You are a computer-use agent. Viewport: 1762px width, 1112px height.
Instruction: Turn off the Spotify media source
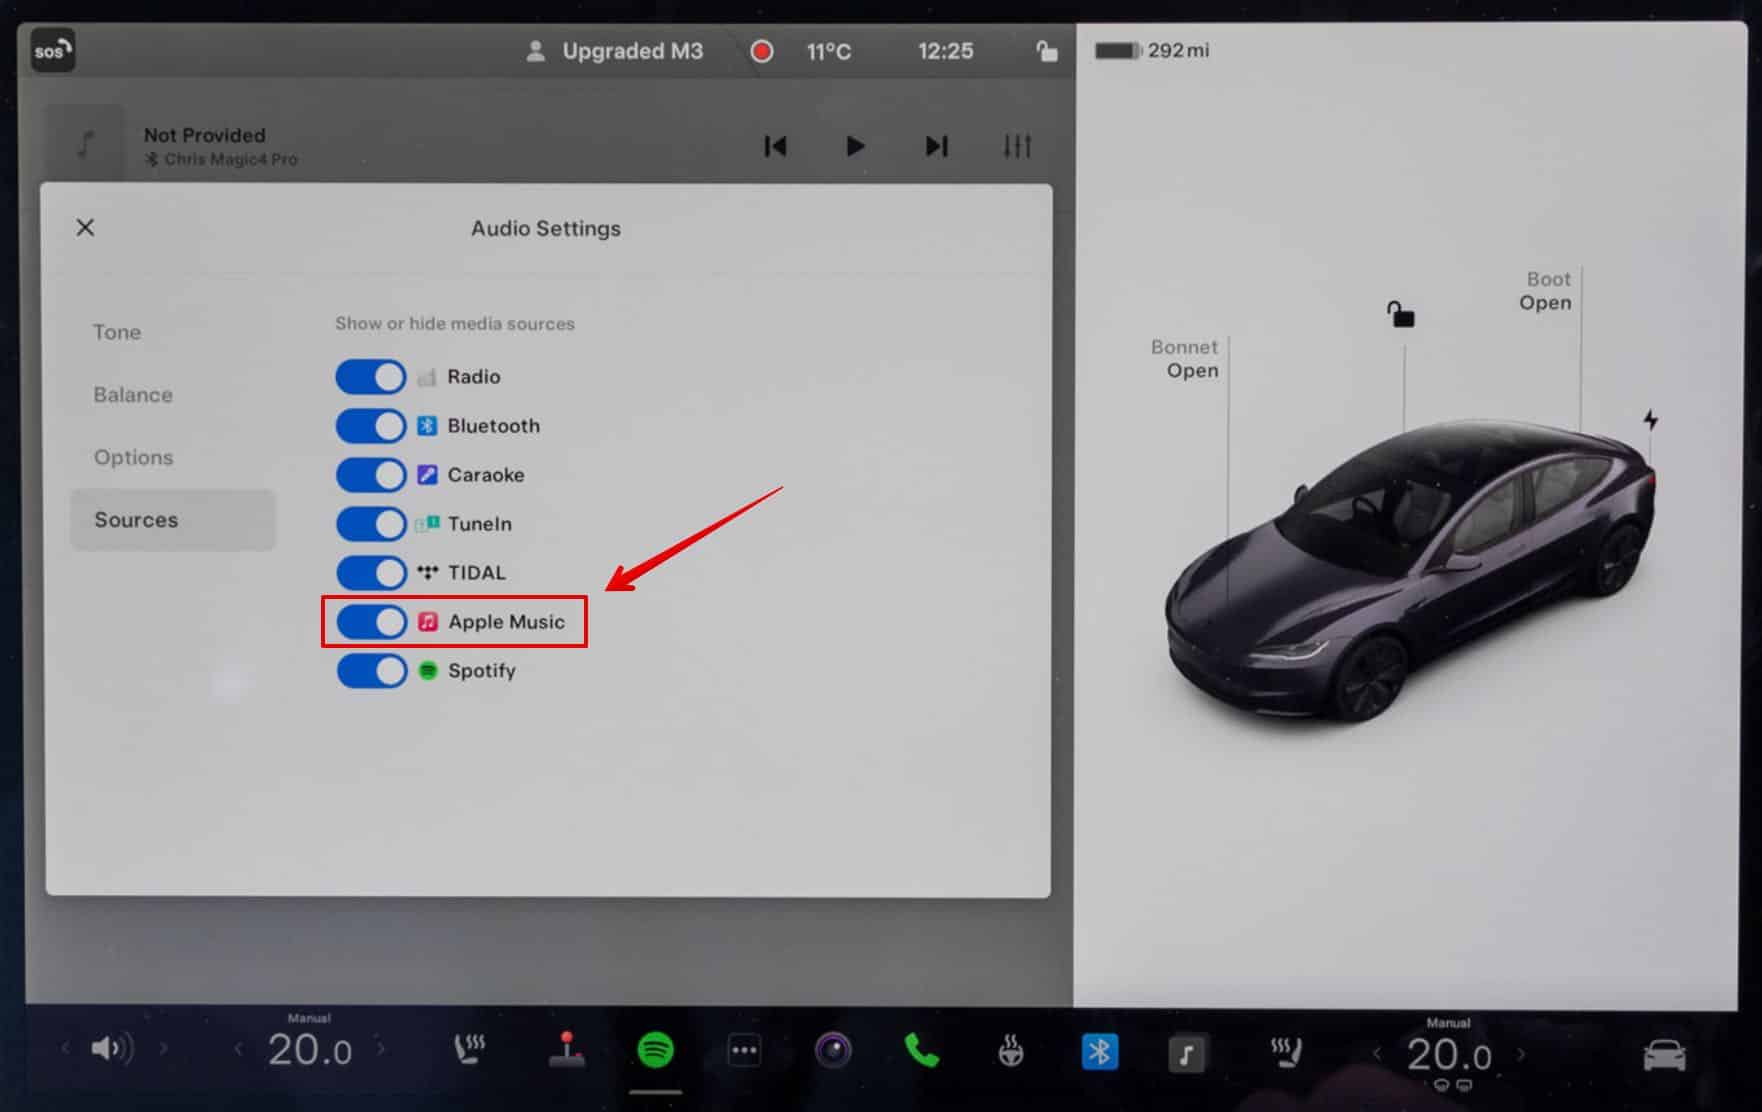371,671
